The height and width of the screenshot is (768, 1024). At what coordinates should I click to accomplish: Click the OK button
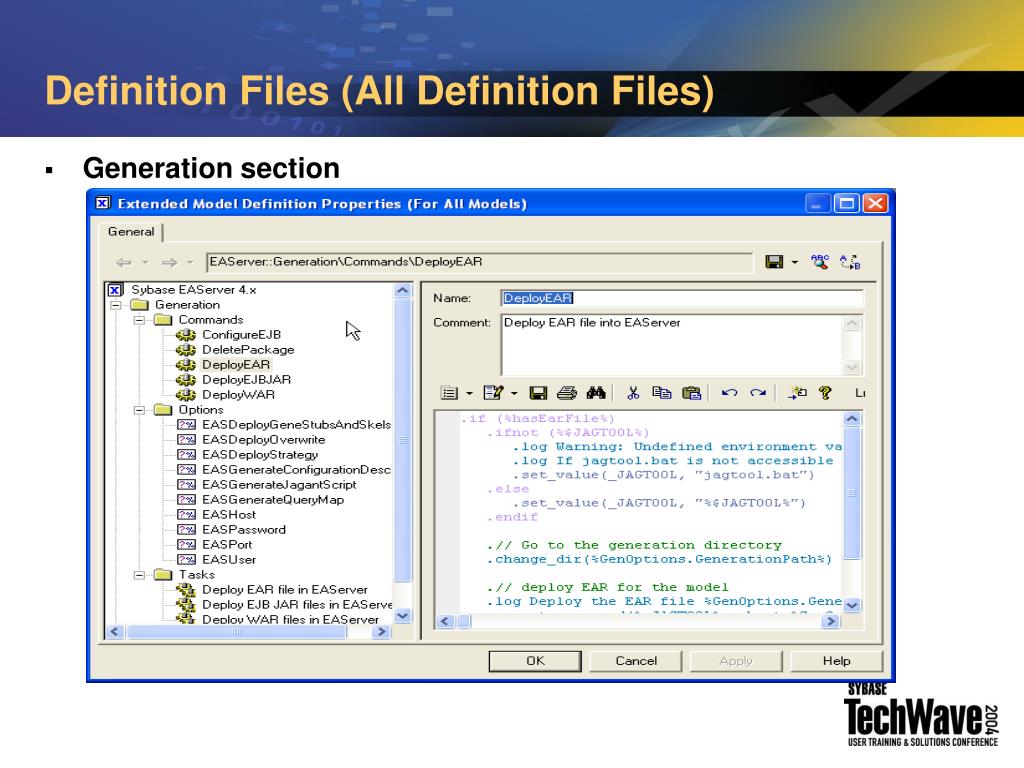point(535,661)
